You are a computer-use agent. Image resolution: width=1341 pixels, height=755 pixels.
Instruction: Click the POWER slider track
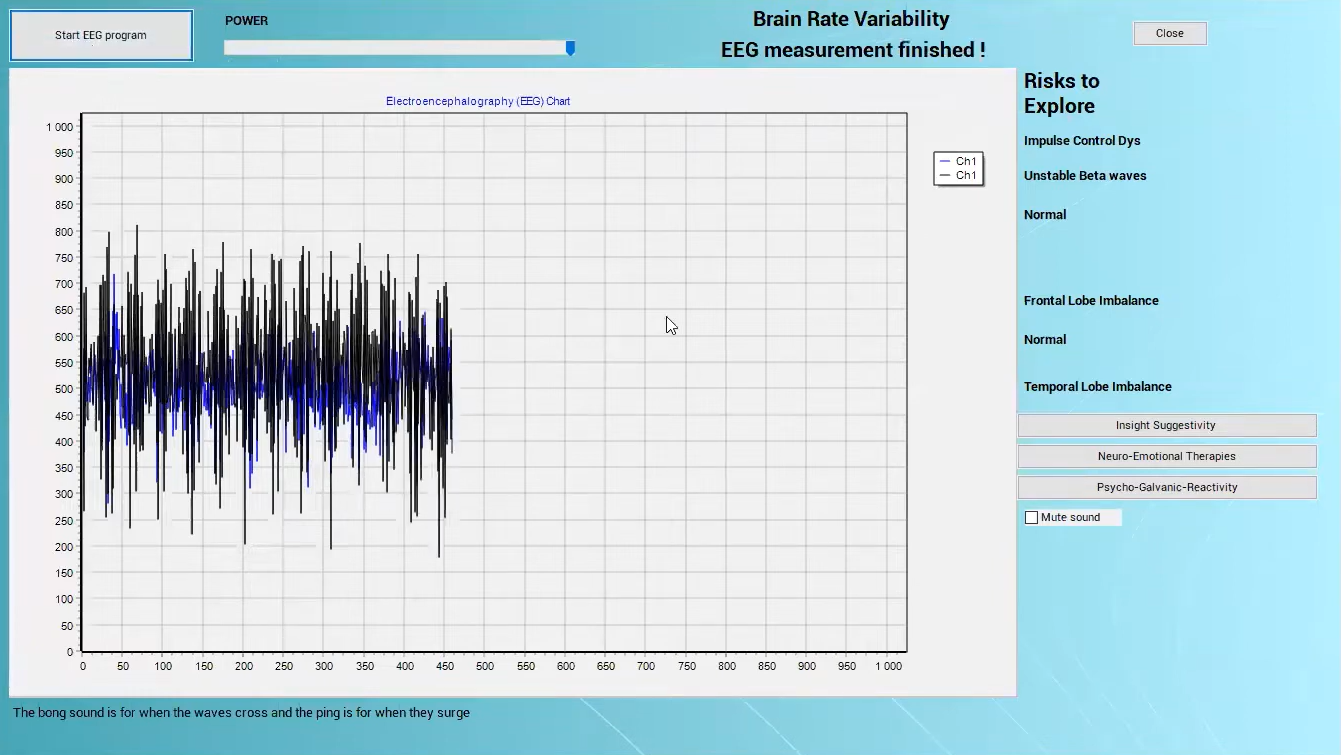coord(399,48)
